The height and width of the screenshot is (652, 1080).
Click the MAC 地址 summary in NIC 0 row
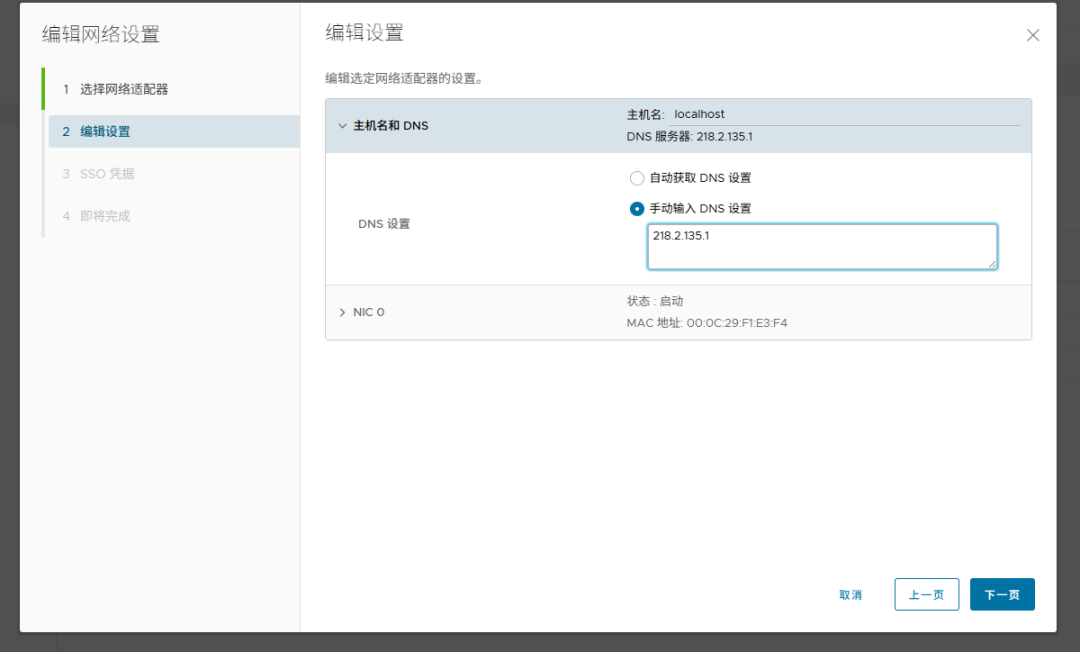707,323
